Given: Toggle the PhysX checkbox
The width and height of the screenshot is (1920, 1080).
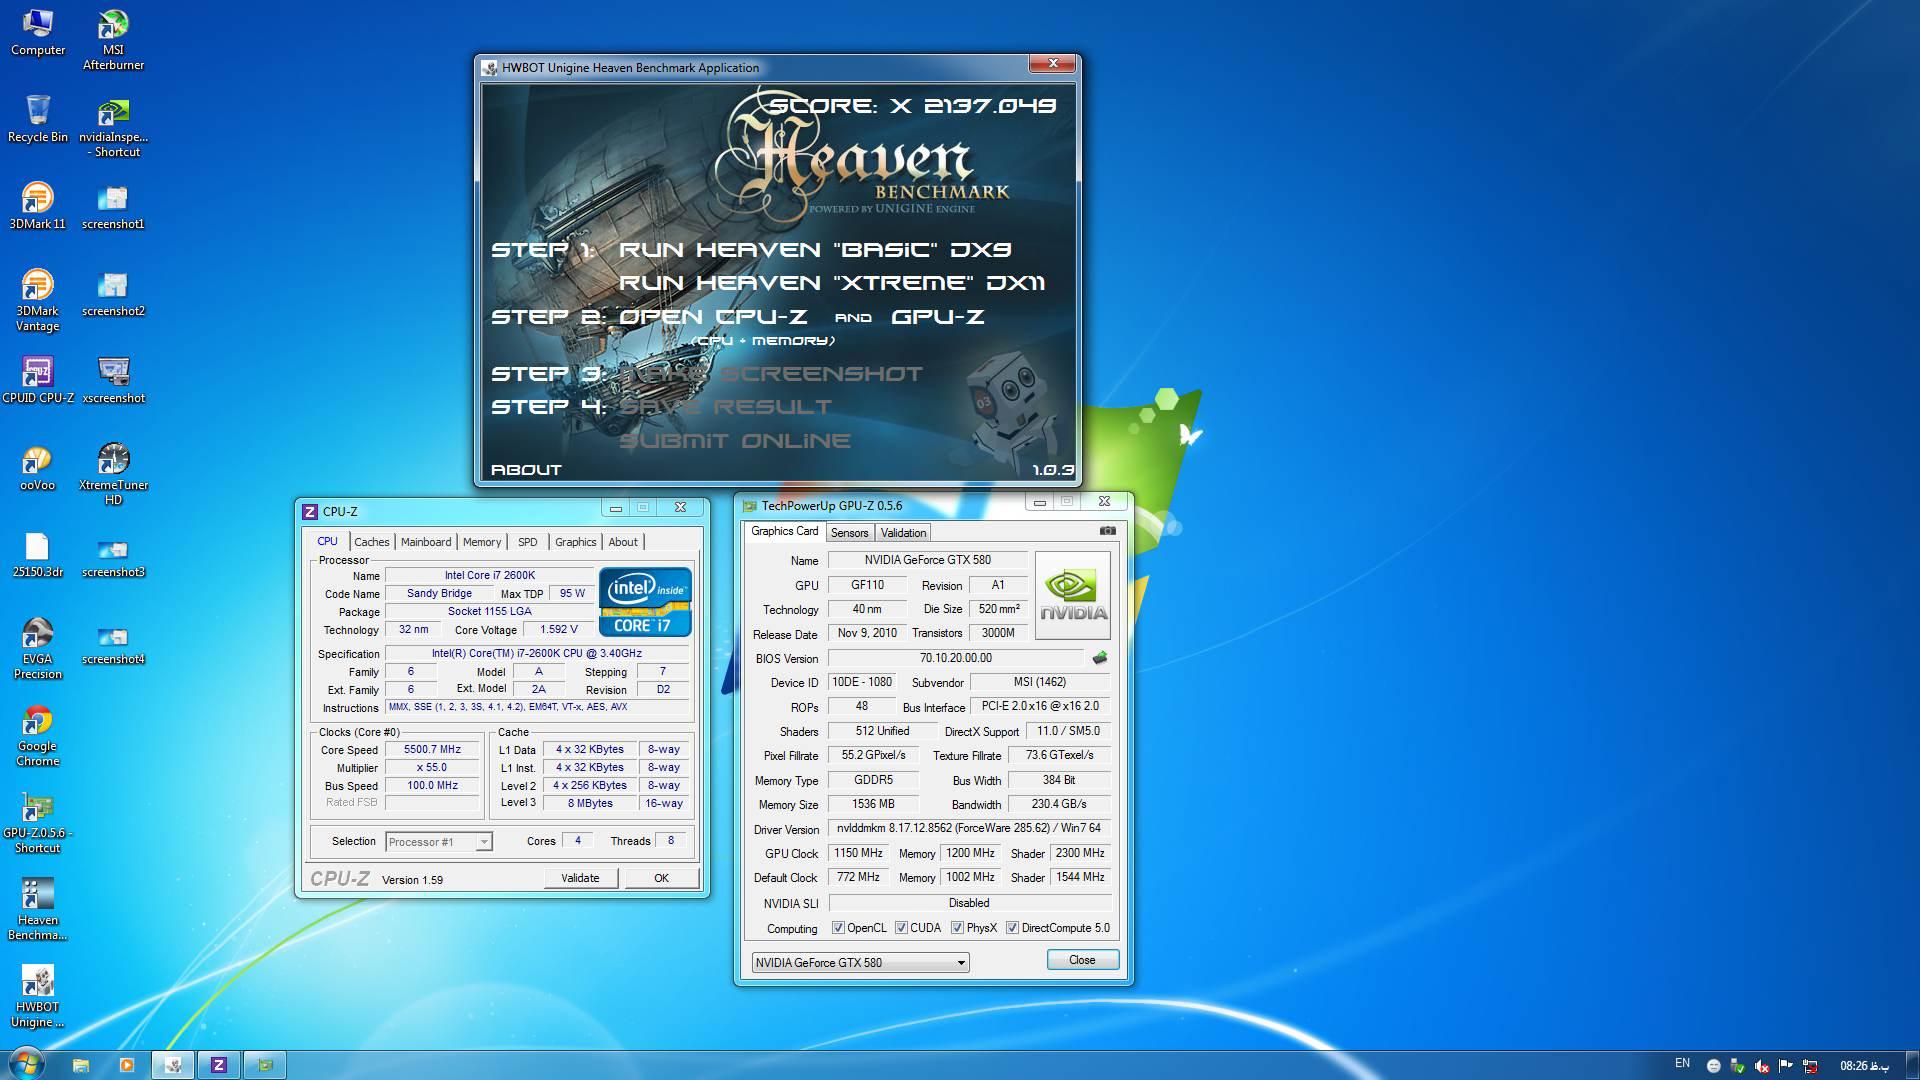Looking at the screenshot, I should point(957,928).
